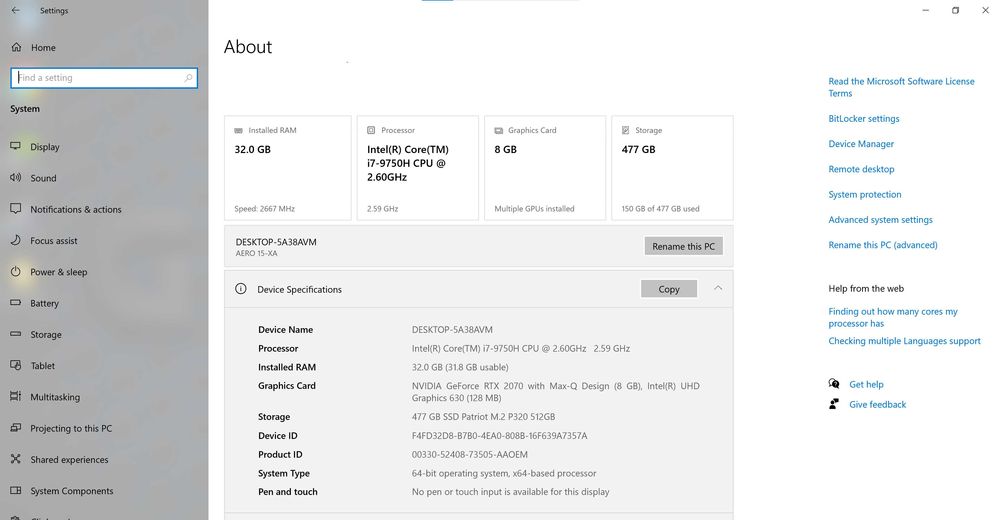
Task: Click the Notifications & actions icon
Action: pyautogui.click(x=16, y=209)
